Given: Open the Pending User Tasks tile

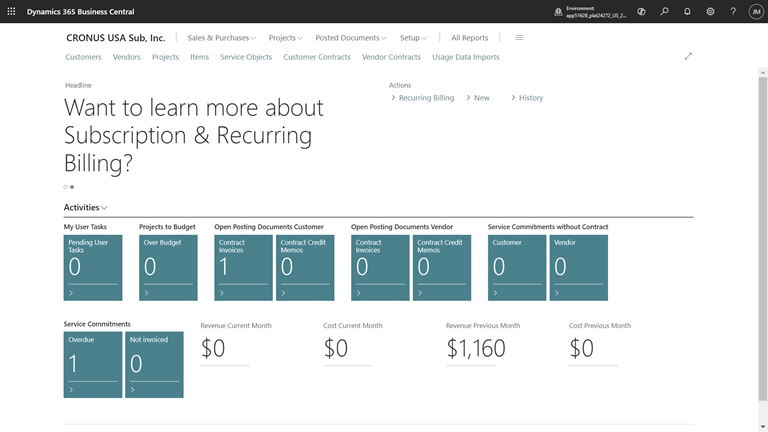Looking at the screenshot, I should pos(93,267).
